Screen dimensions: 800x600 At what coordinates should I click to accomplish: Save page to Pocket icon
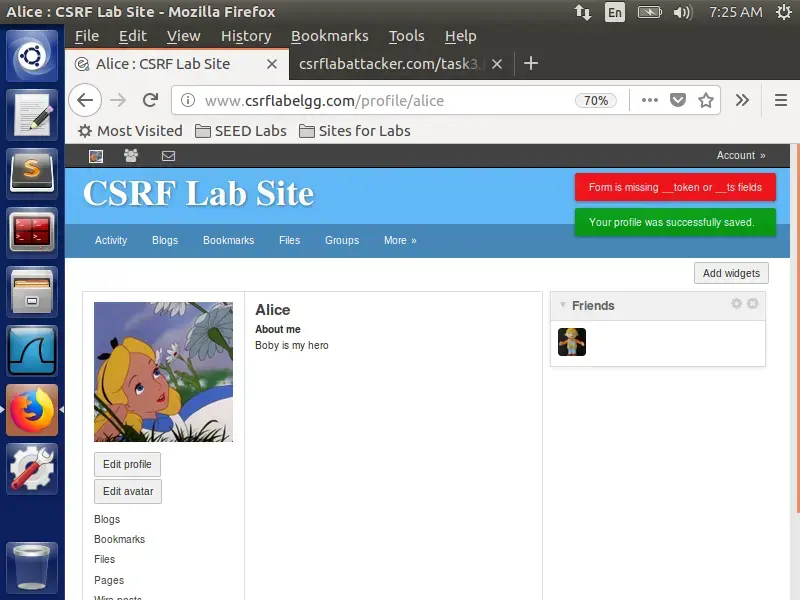[678, 100]
